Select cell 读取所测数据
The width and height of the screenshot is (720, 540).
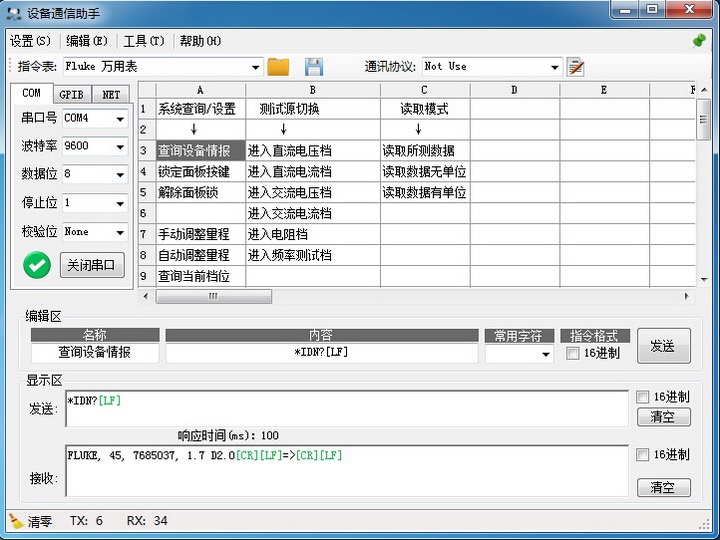click(x=425, y=151)
